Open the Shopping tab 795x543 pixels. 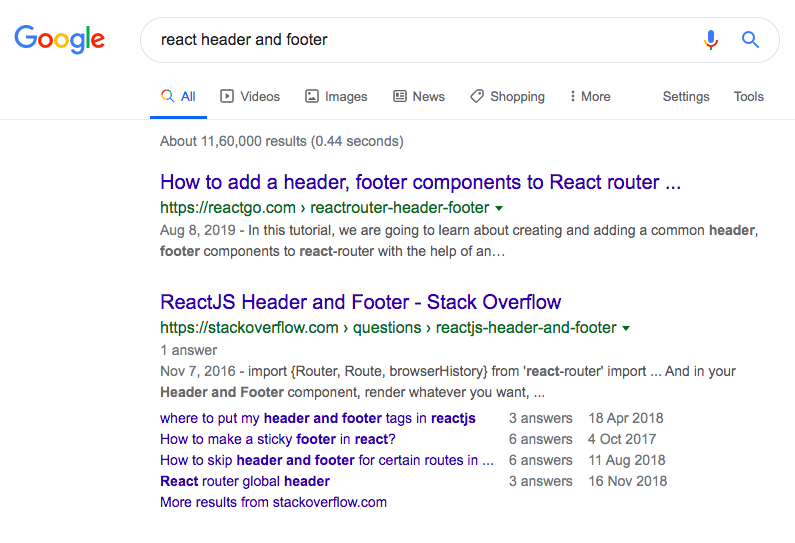coord(508,96)
